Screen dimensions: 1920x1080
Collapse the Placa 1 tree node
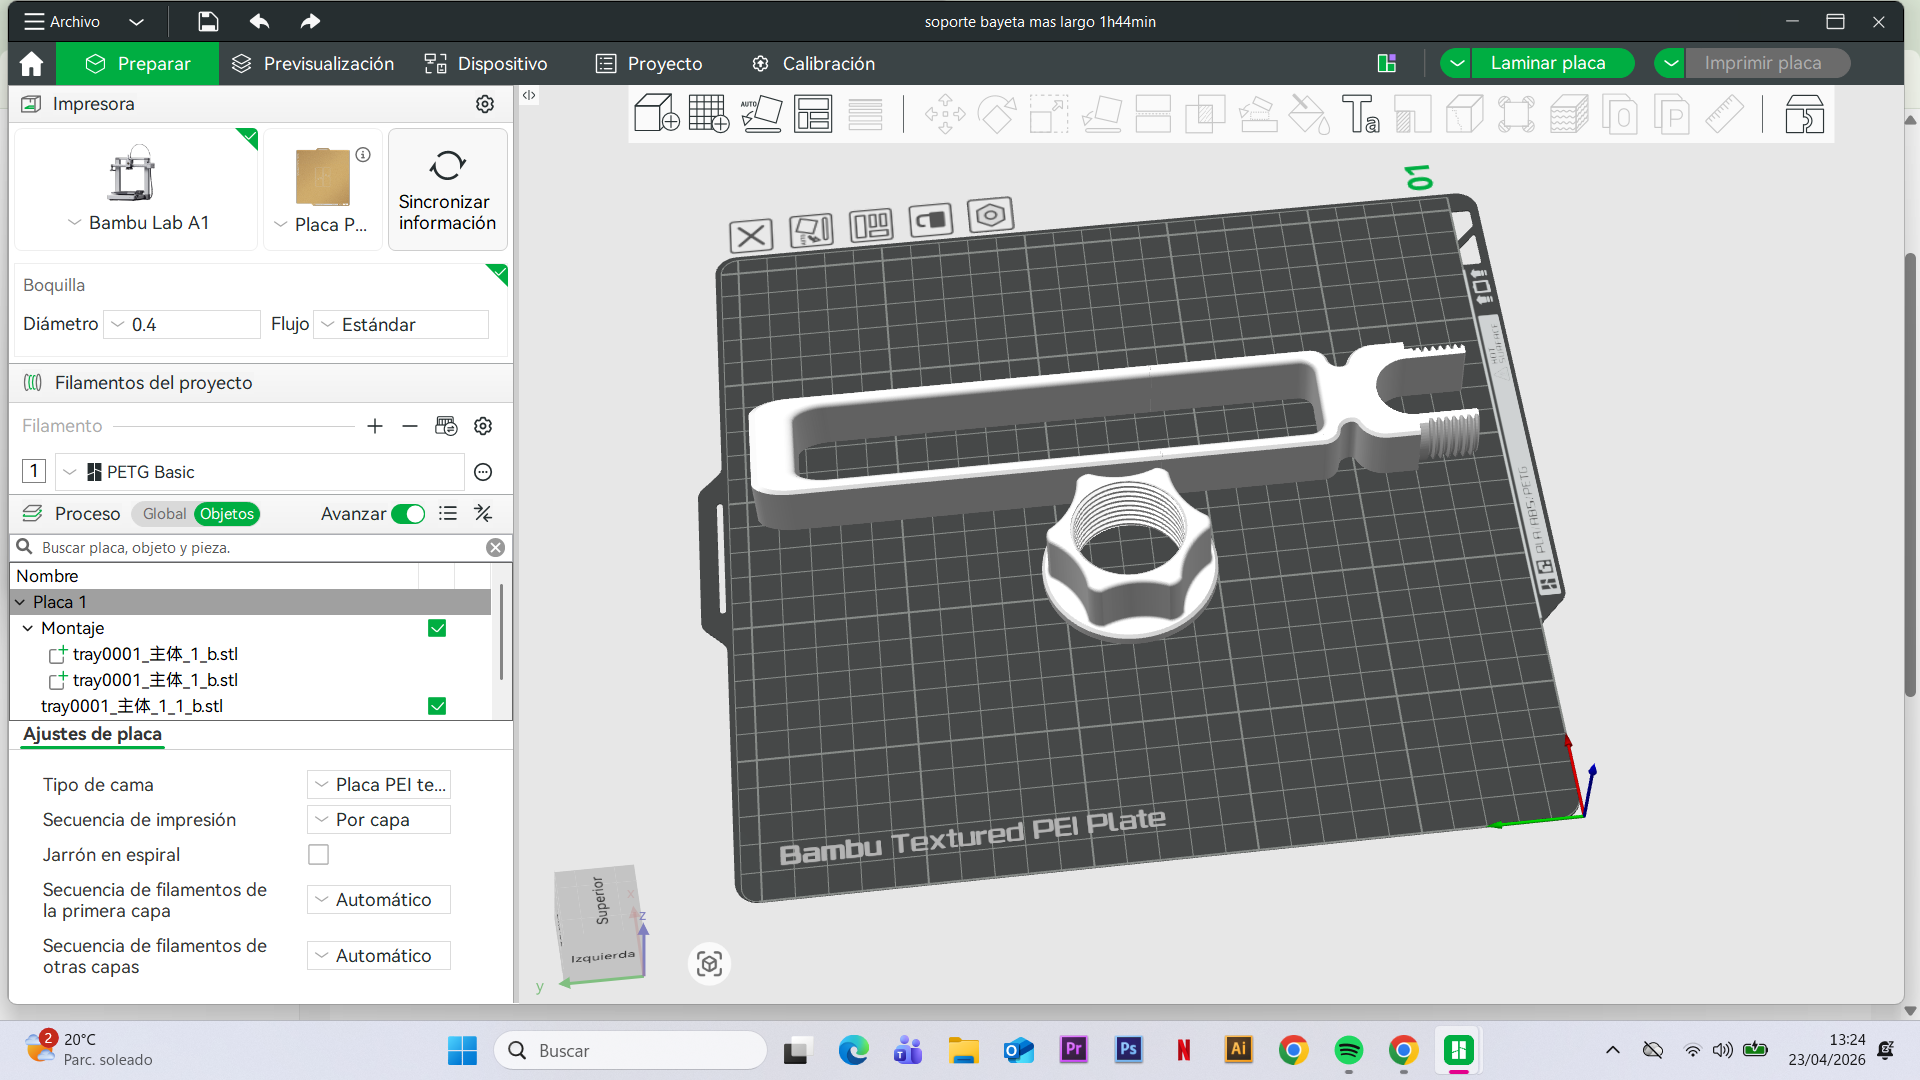pos(19,602)
